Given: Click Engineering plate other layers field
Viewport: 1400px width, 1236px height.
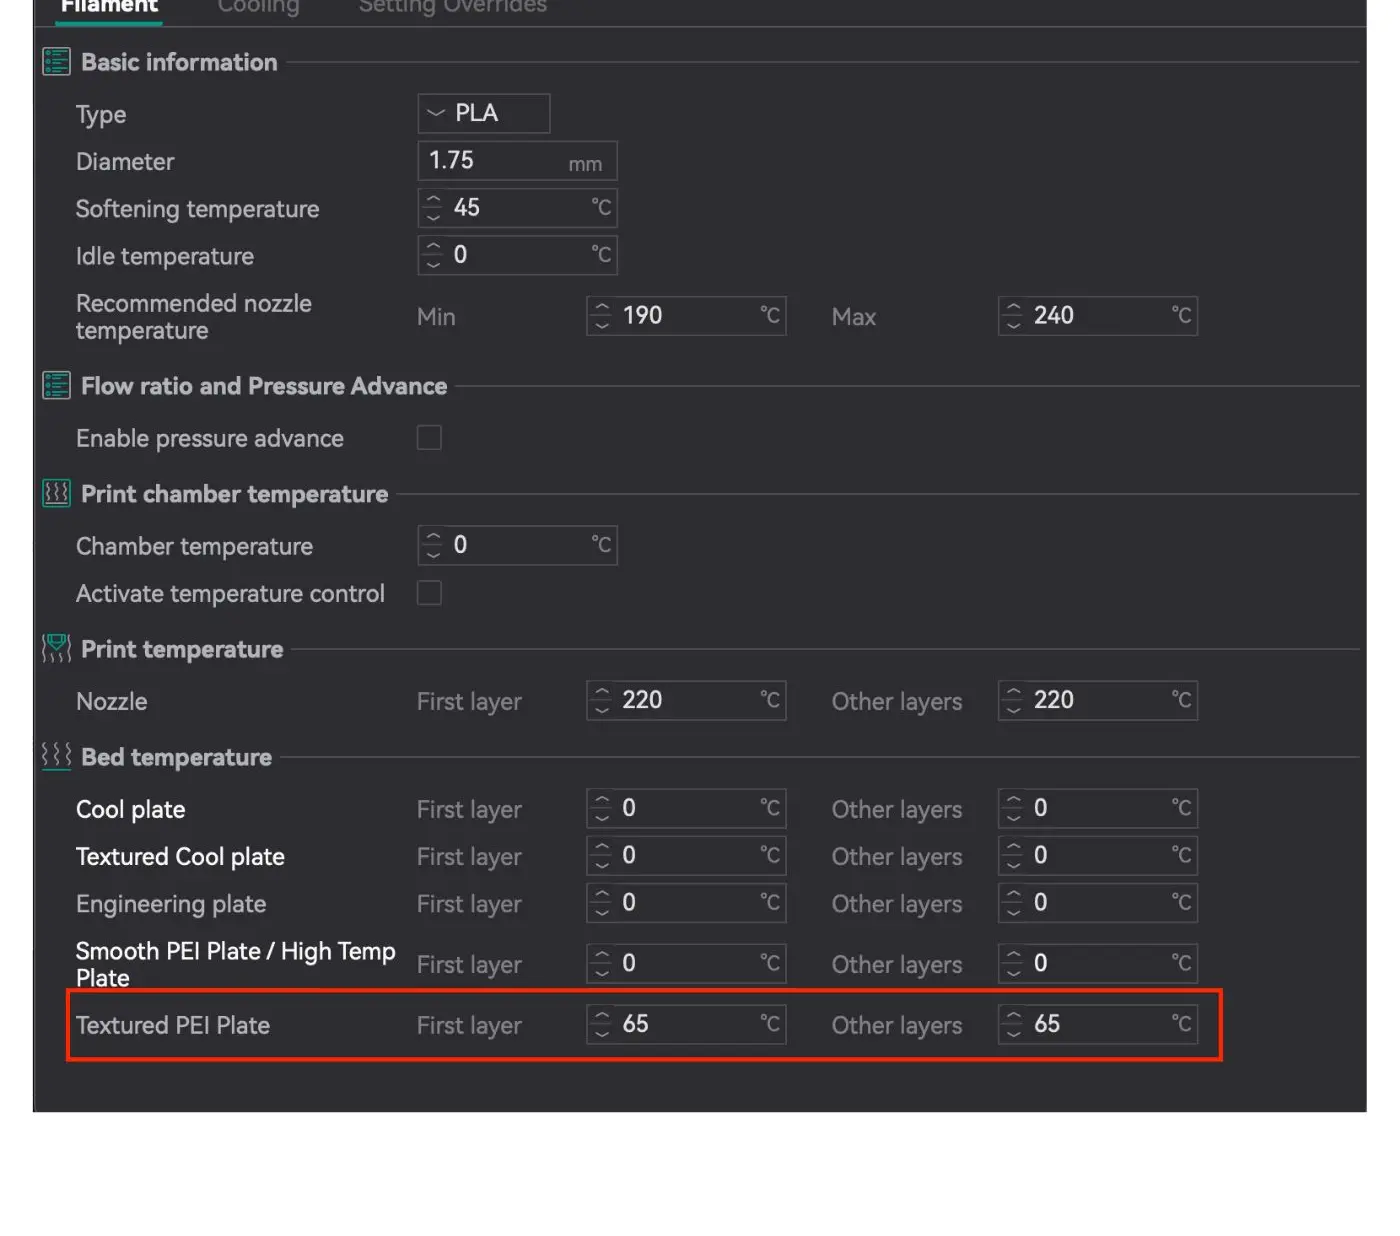Looking at the screenshot, I should pyautogui.click(x=1098, y=902).
